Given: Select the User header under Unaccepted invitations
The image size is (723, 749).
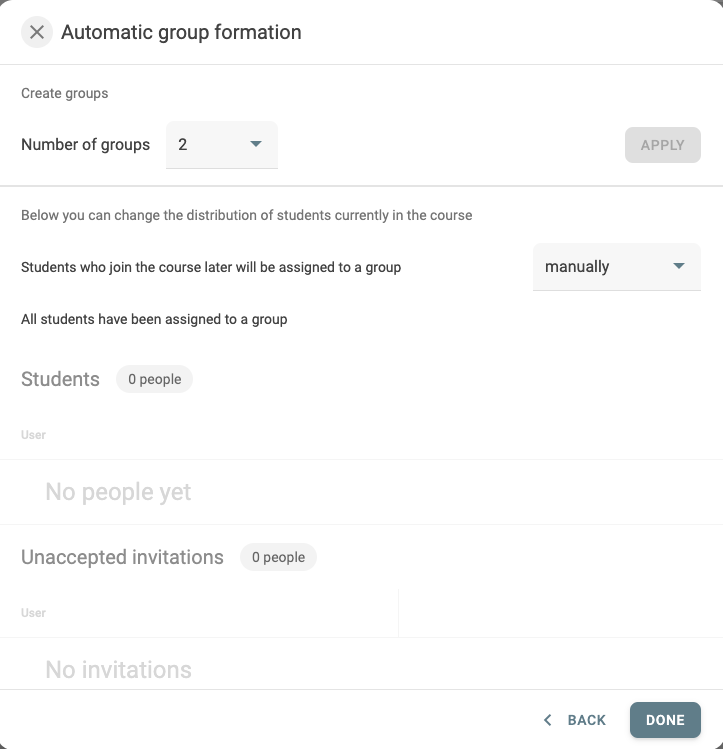Looking at the screenshot, I should coord(33,613).
